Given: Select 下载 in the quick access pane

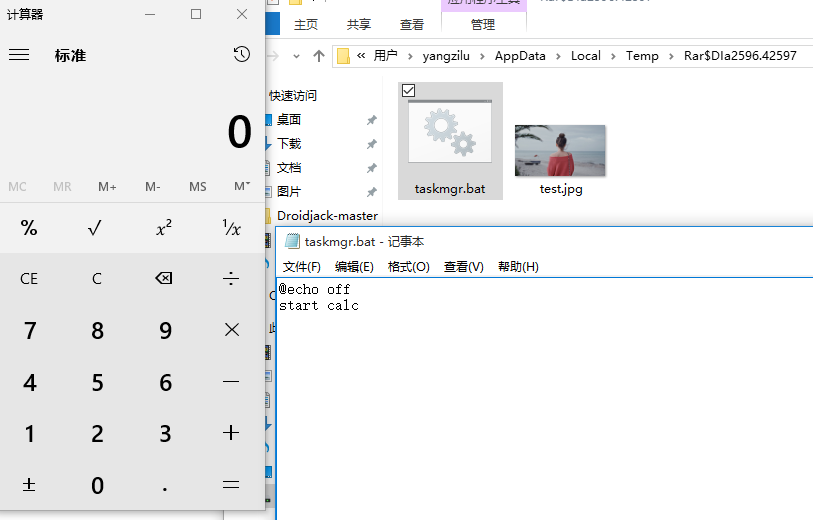Looking at the screenshot, I should pyautogui.click(x=289, y=144).
